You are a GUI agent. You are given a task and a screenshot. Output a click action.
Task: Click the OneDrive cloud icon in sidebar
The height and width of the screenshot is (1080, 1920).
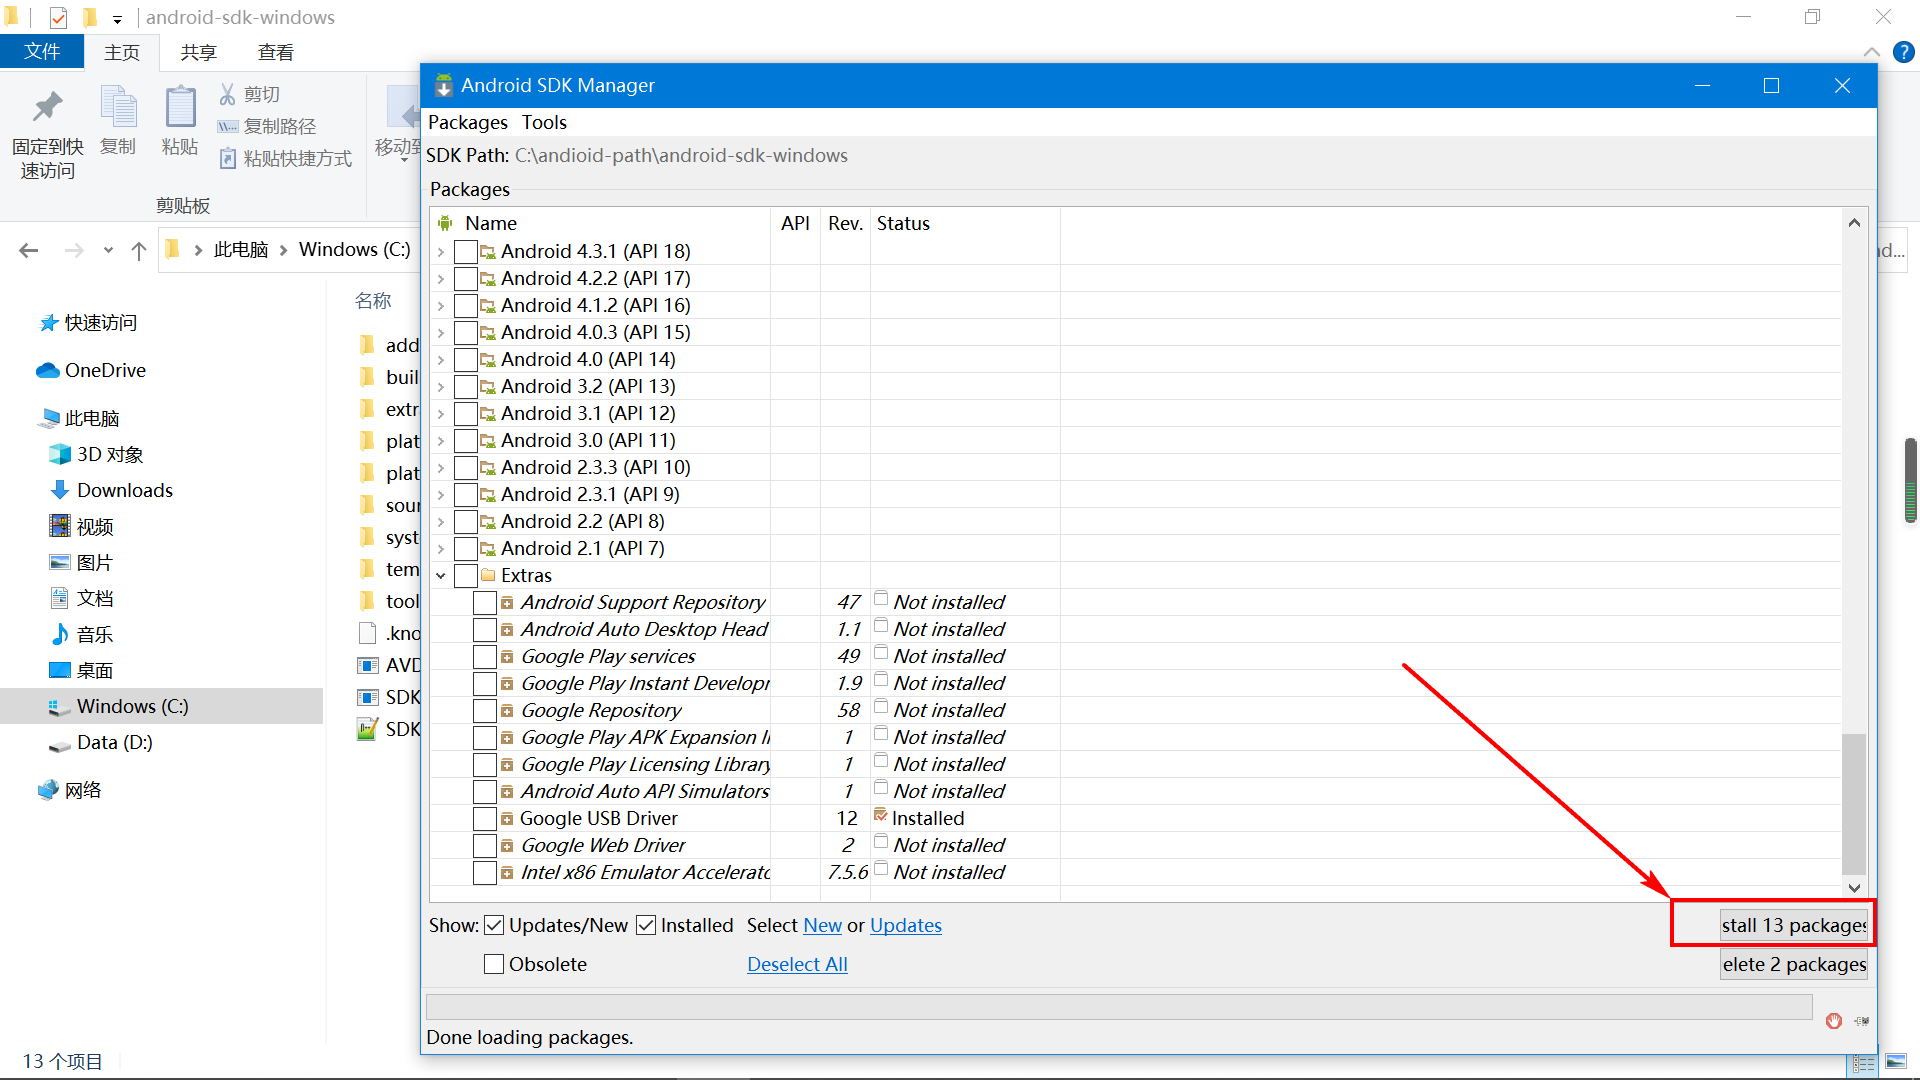(x=47, y=370)
